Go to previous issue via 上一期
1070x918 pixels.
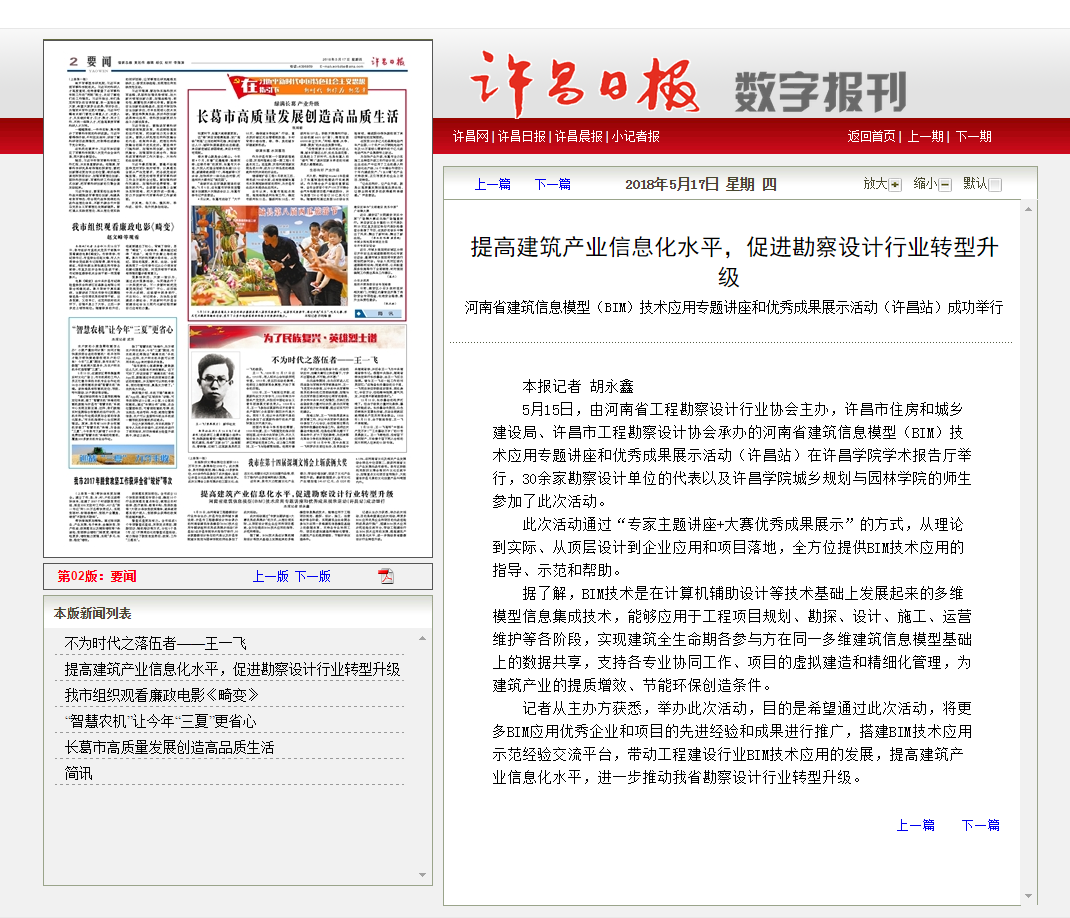point(925,136)
